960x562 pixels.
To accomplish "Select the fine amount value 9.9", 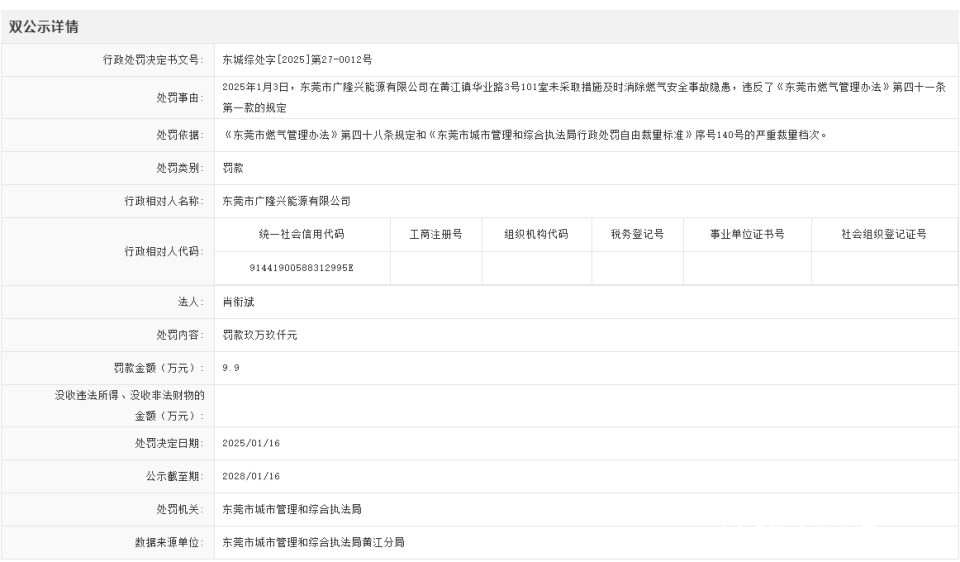I will tap(231, 369).
